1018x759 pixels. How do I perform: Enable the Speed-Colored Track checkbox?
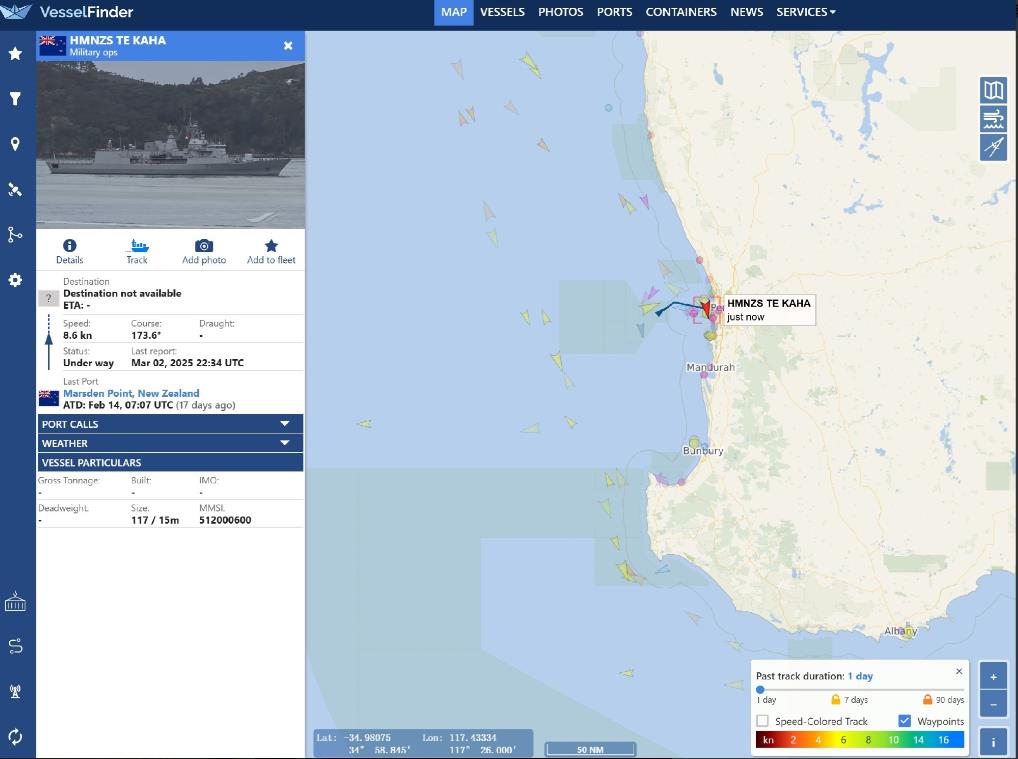[x=763, y=721]
